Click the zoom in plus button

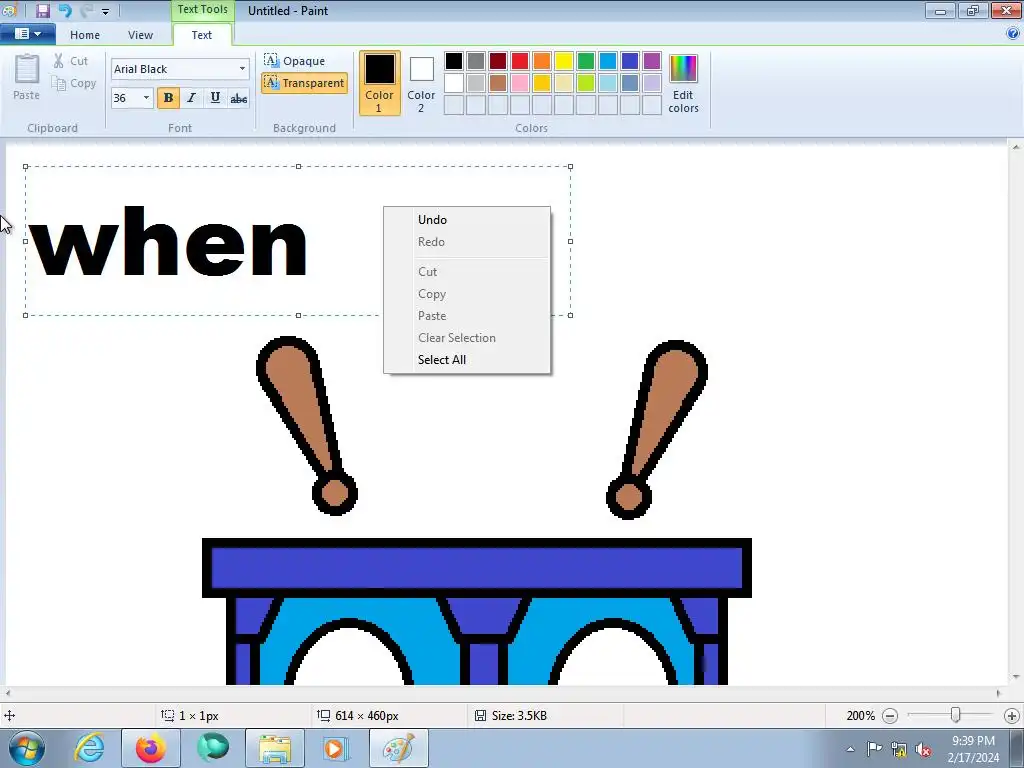1012,716
